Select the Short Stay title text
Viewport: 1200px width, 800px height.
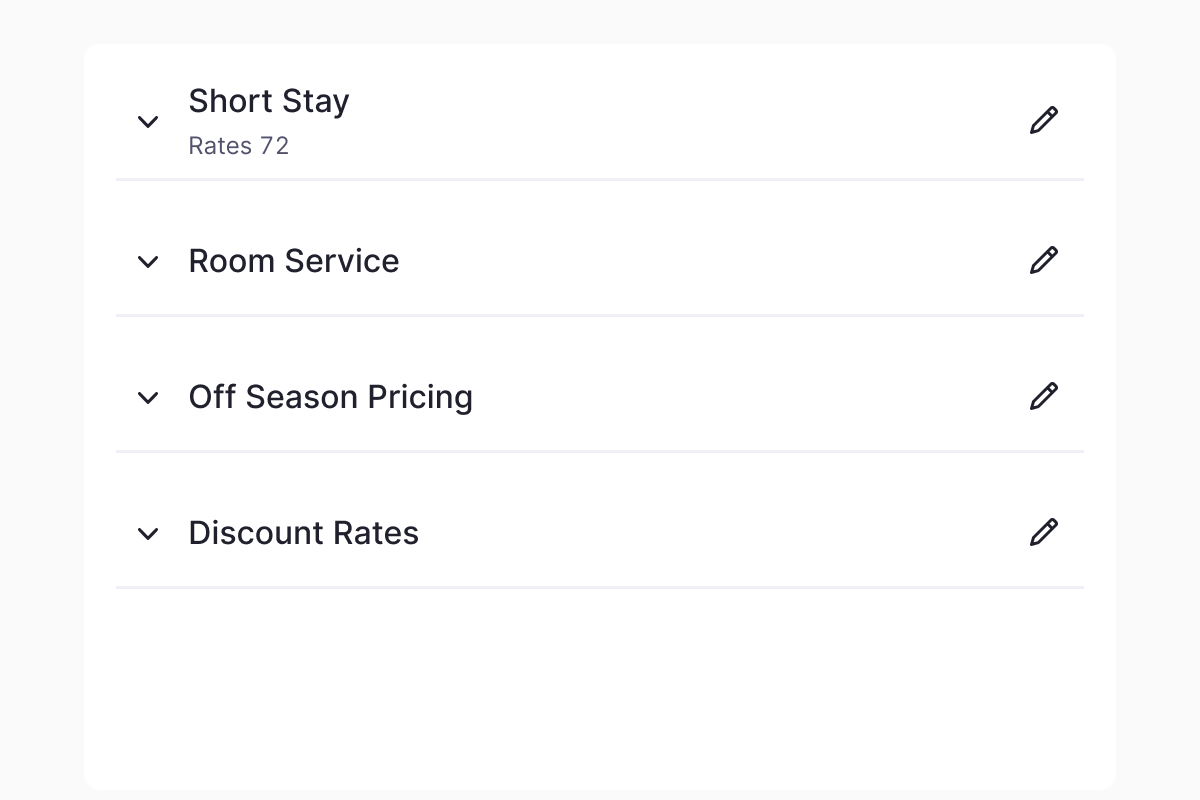(269, 101)
